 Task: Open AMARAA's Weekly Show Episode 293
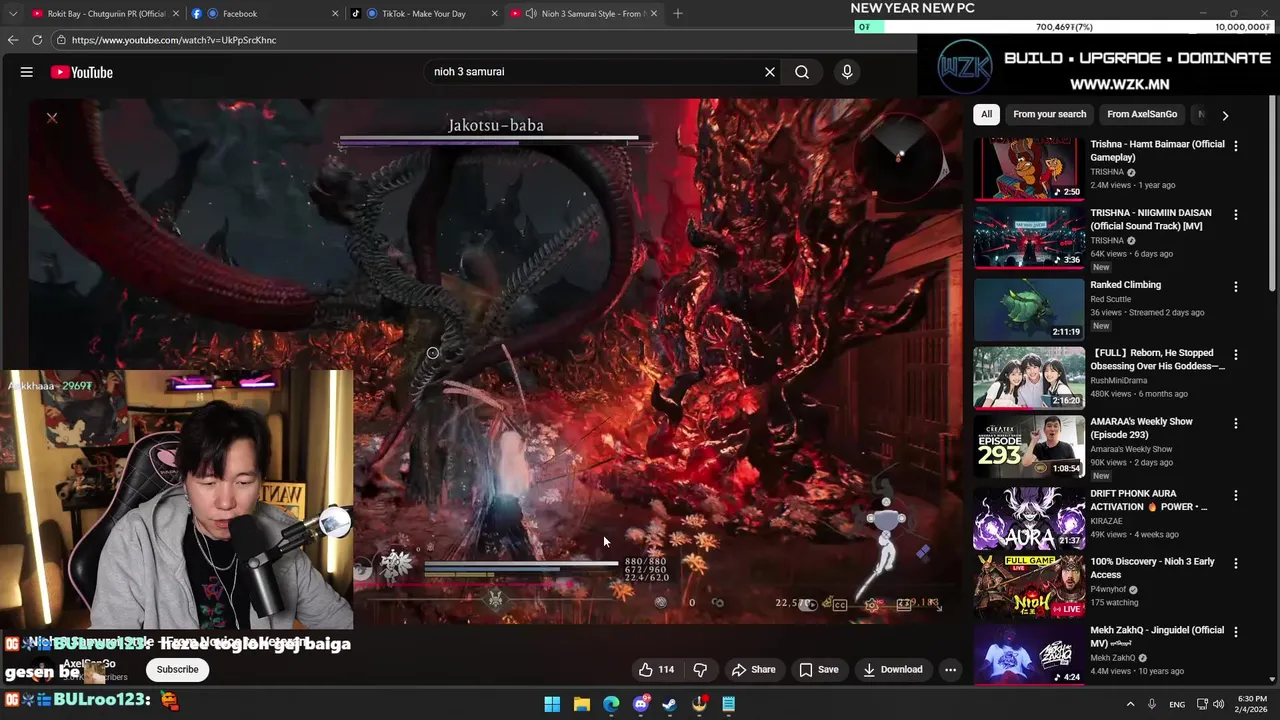click(1141, 428)
